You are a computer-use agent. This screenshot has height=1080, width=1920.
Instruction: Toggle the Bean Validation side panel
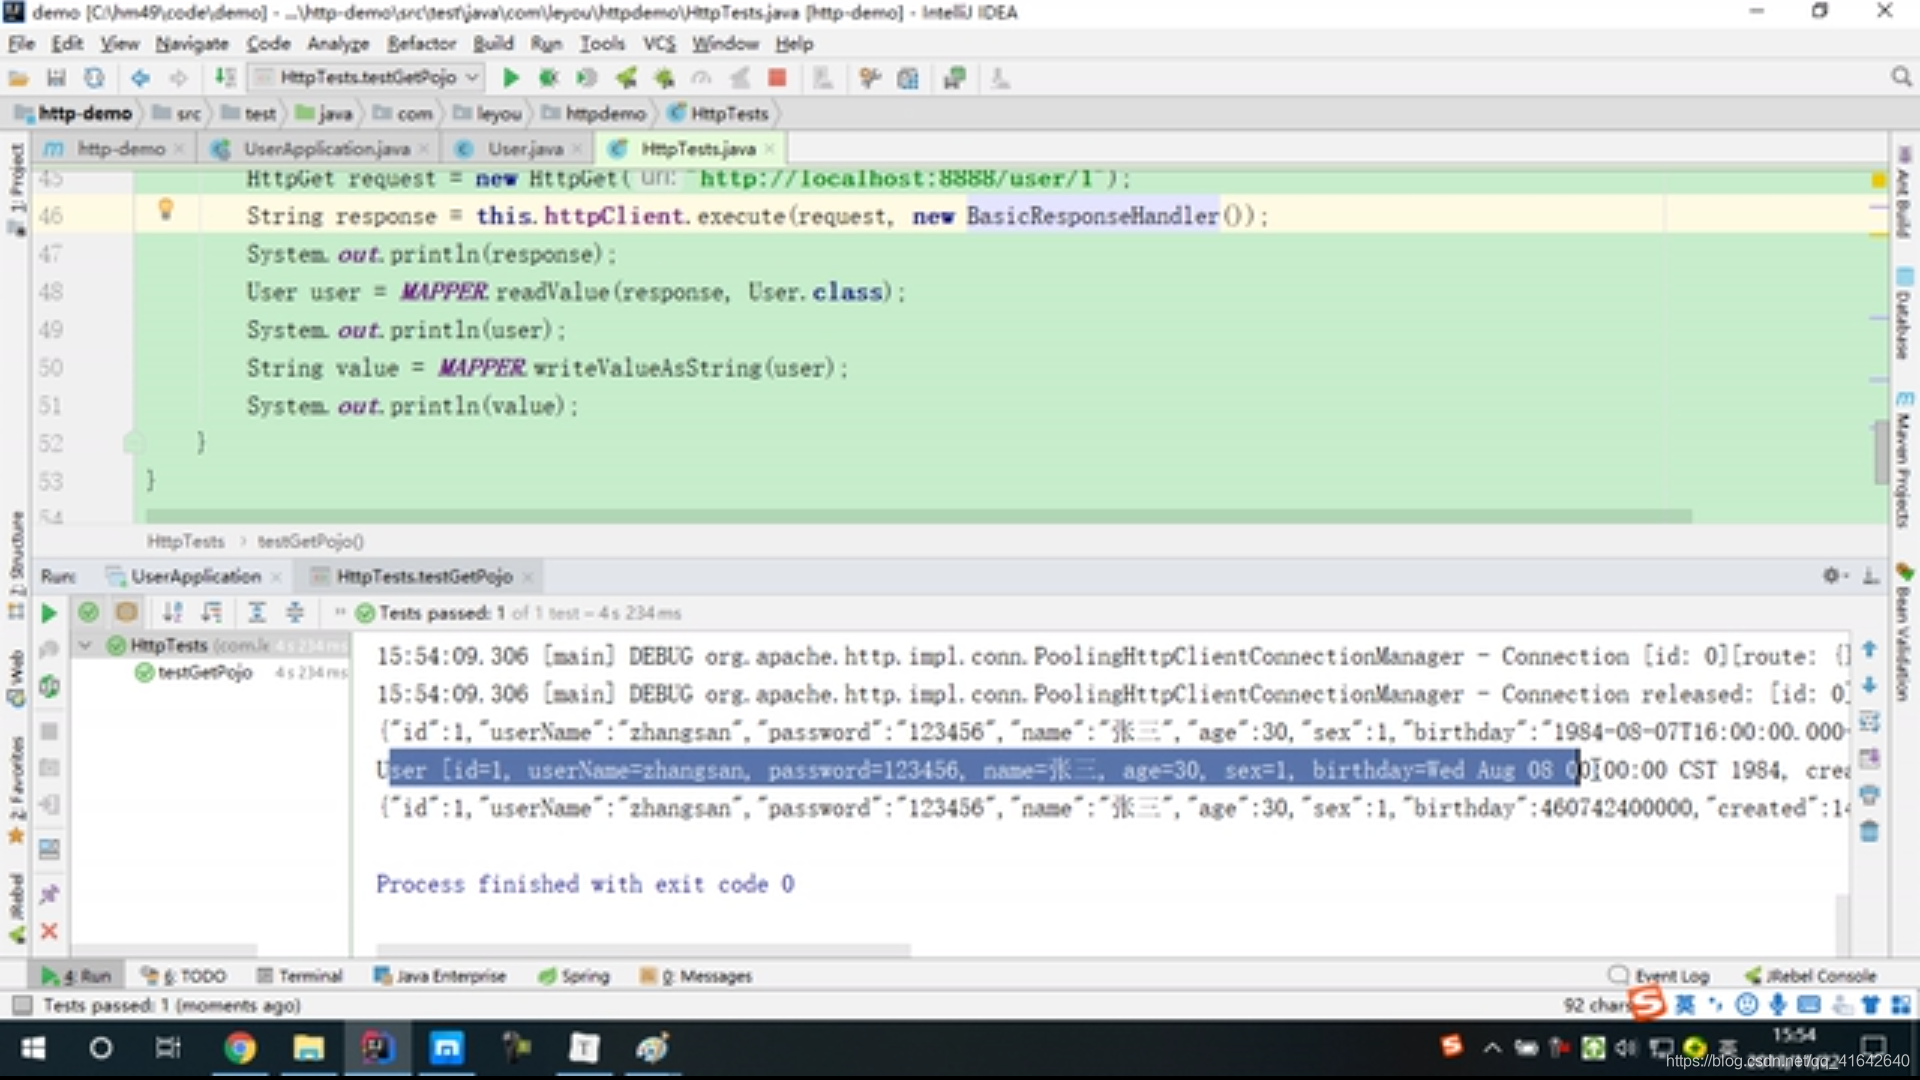(1904, 632)
